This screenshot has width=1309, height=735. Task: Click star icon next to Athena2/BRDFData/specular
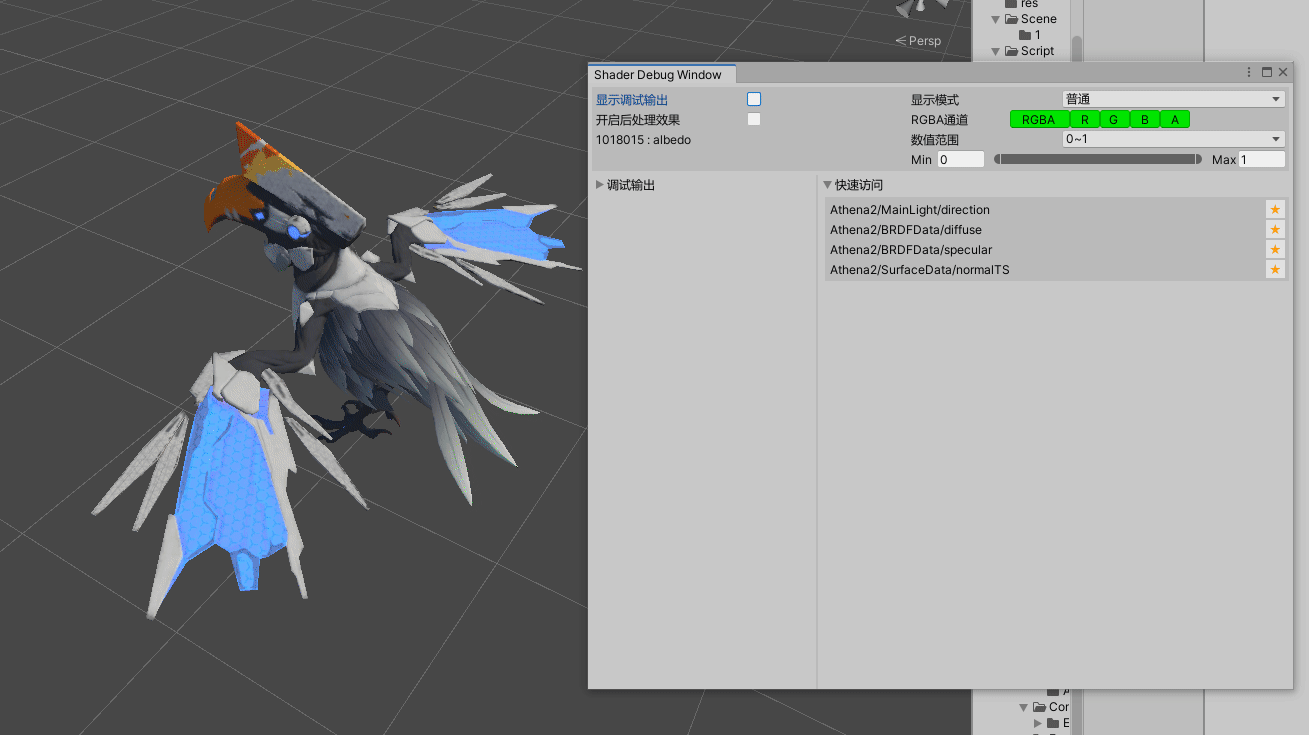tap(1274, 250)
